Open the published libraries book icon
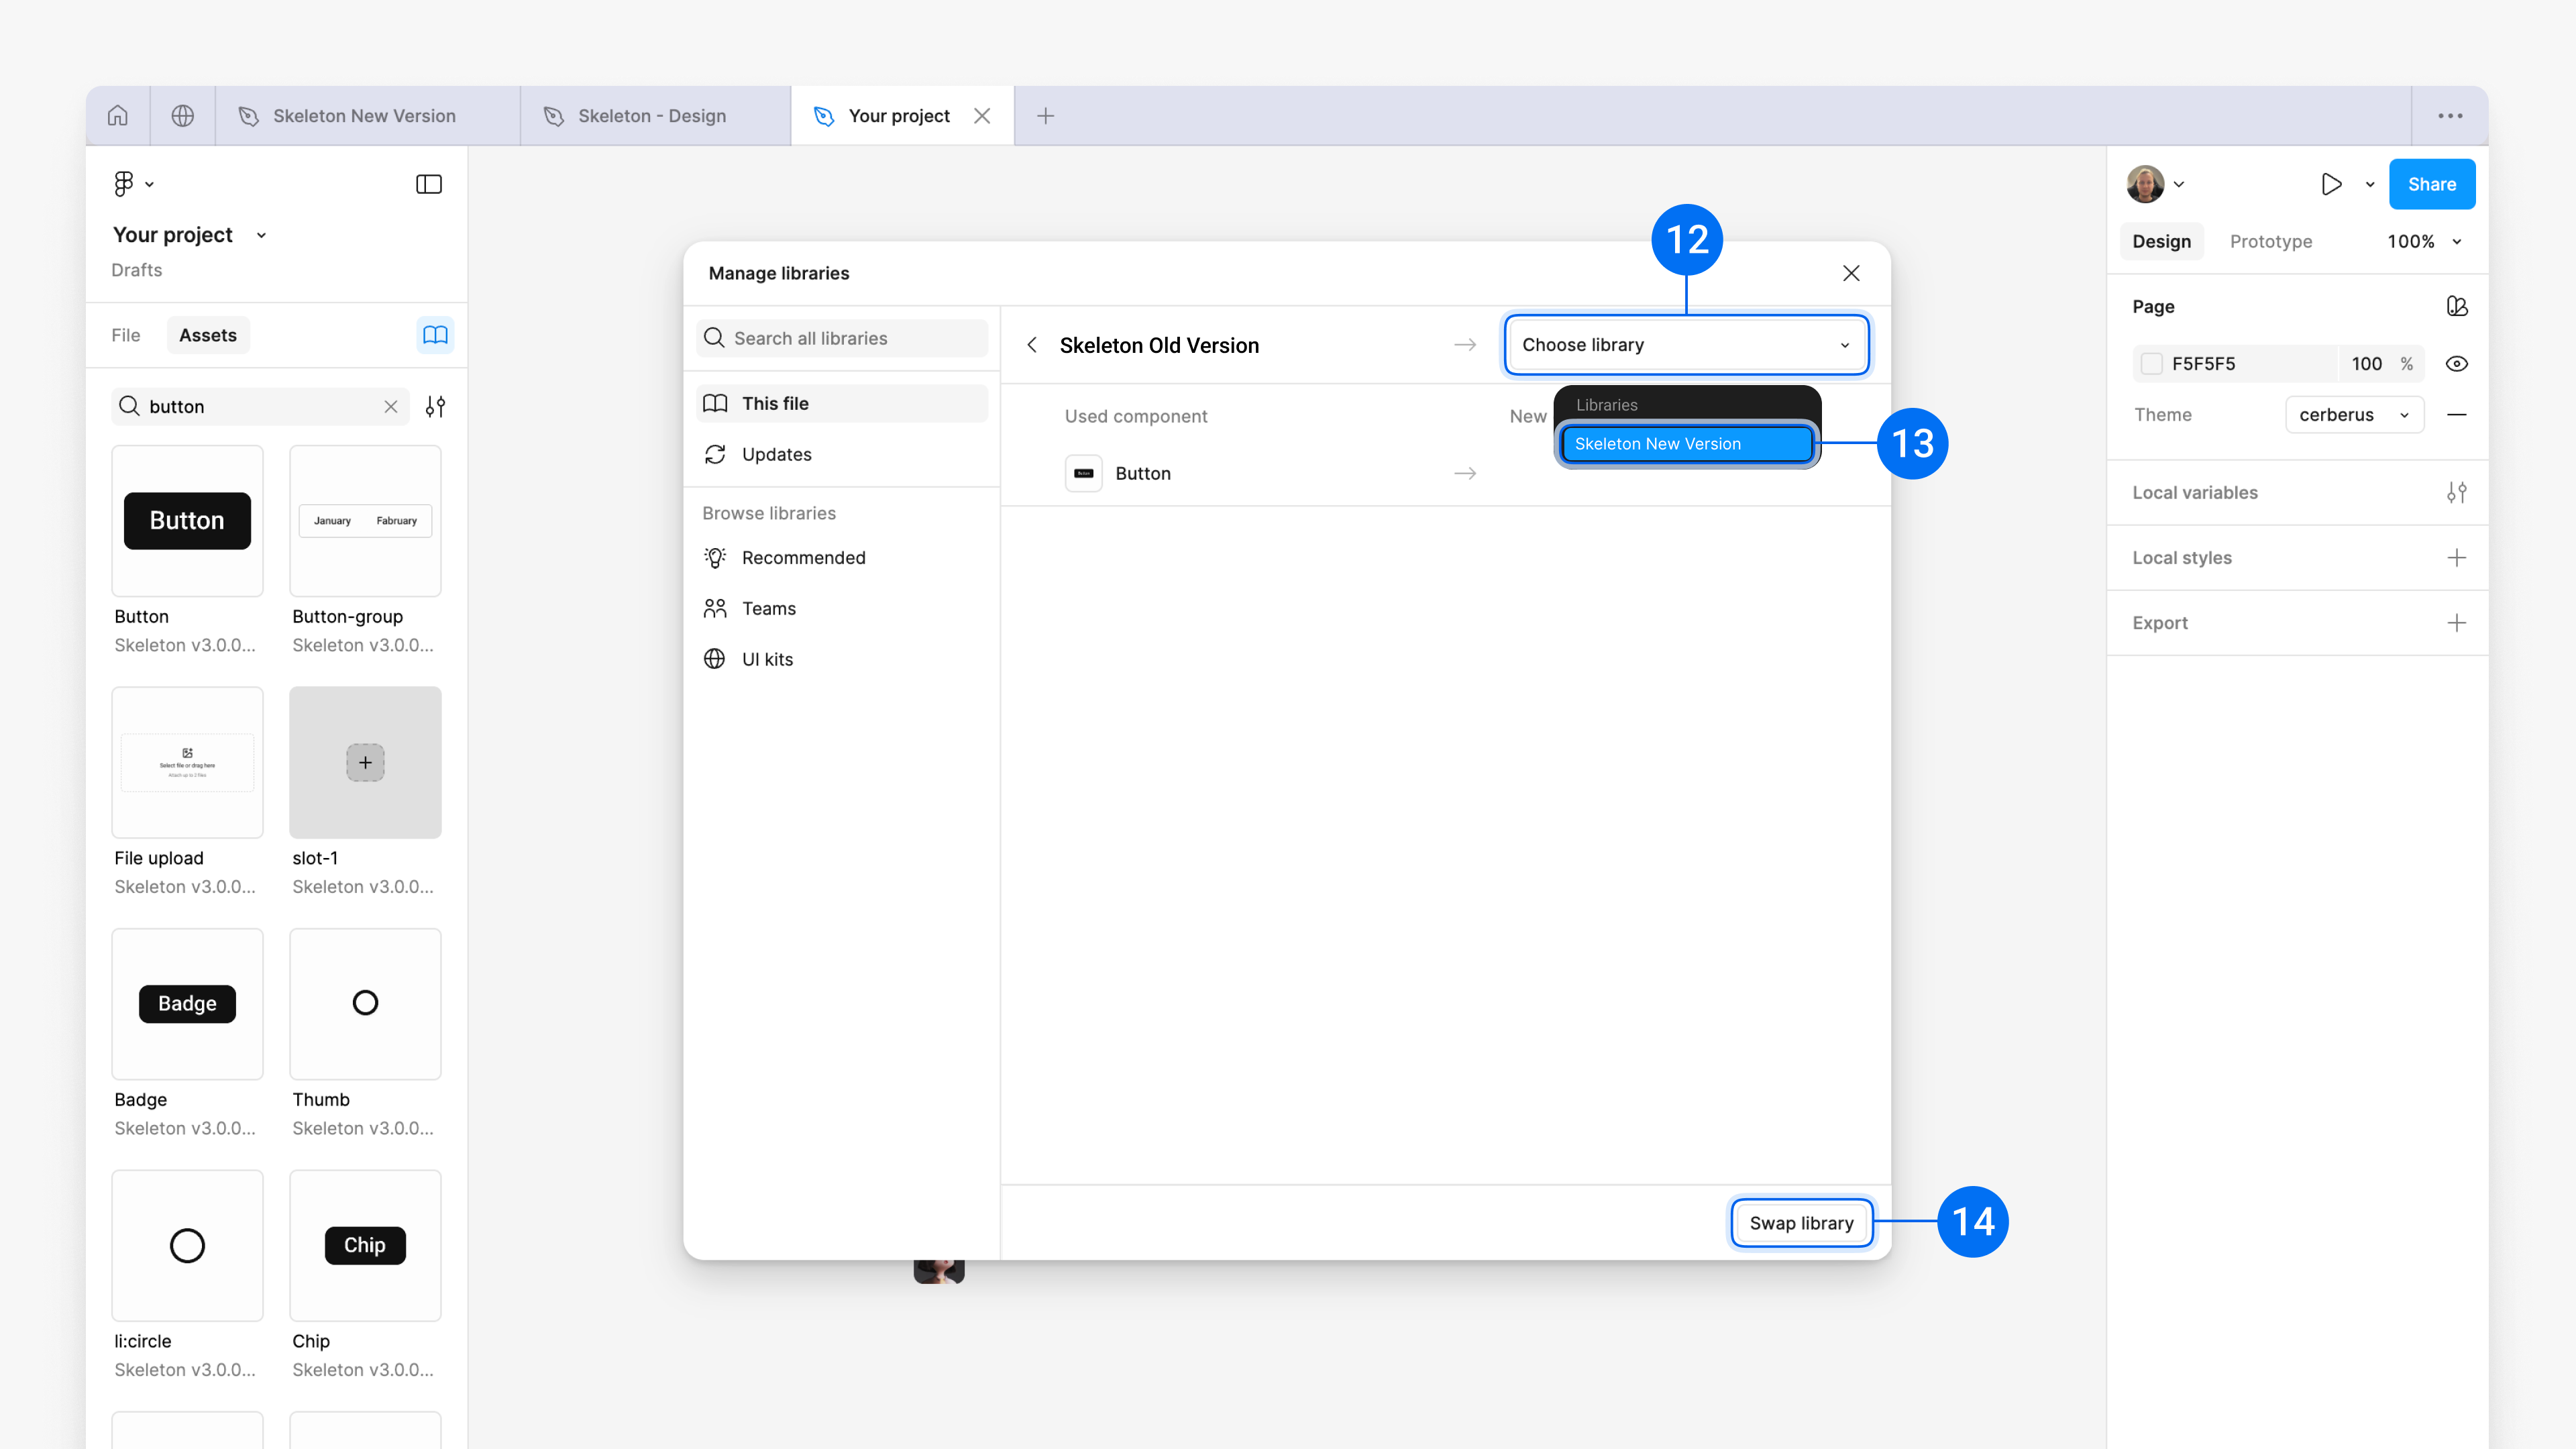The width and height of the screenshot is (2576, 1449). [x=435, y=335]
